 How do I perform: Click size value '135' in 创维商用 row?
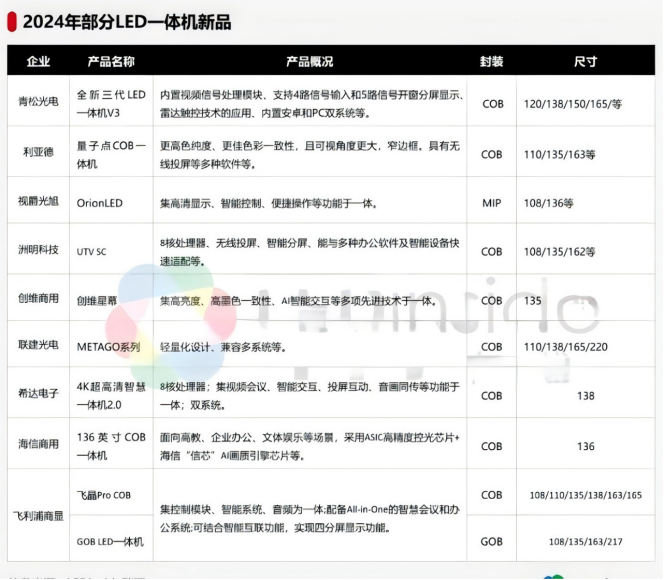532,301
